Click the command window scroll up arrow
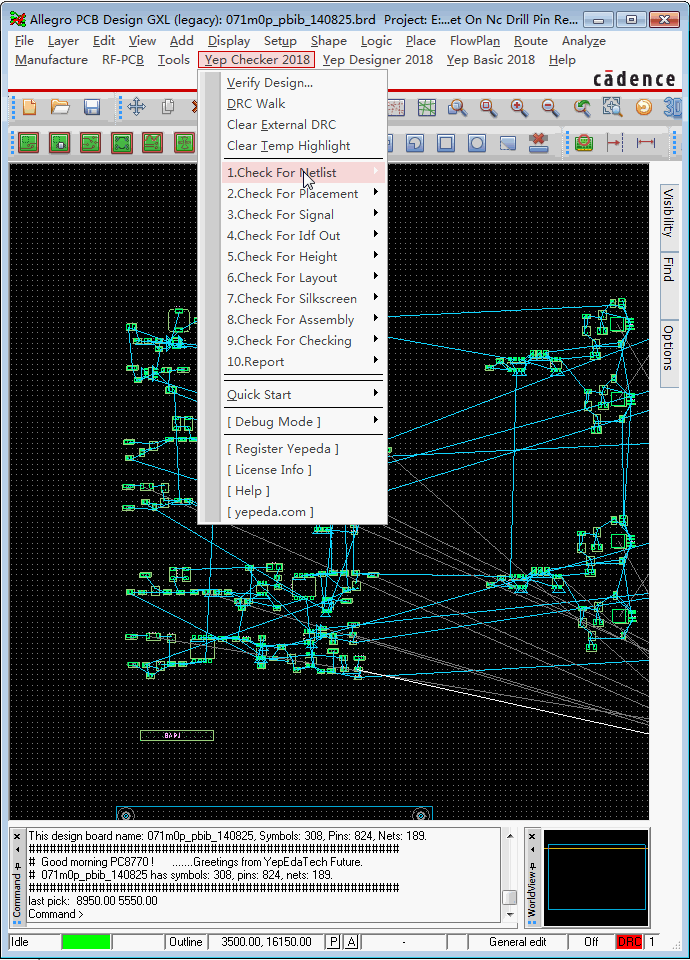 pos(509,836)
